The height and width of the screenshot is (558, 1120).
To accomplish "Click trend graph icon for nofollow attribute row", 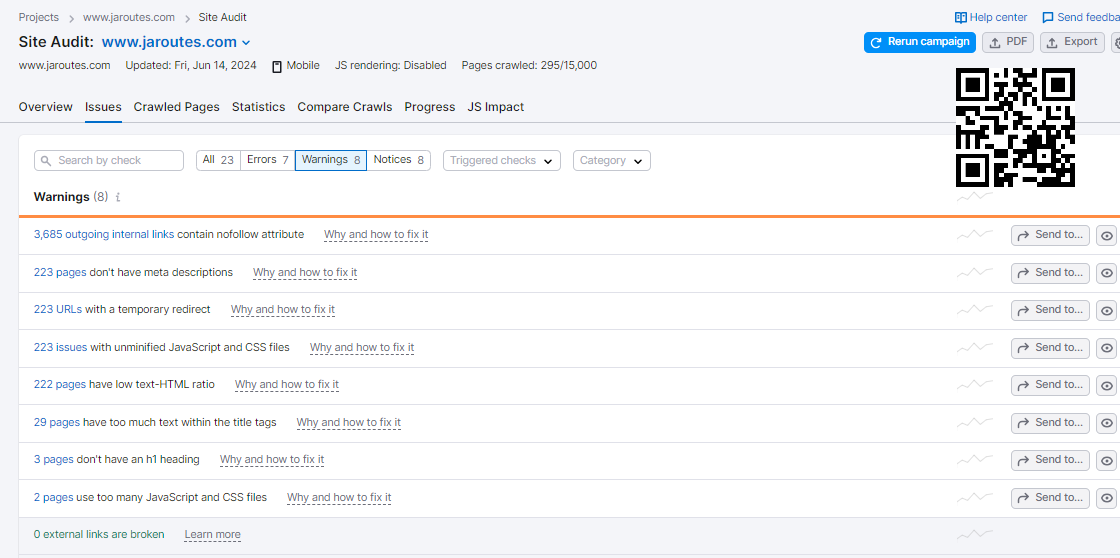I will [x=974, y=235].
